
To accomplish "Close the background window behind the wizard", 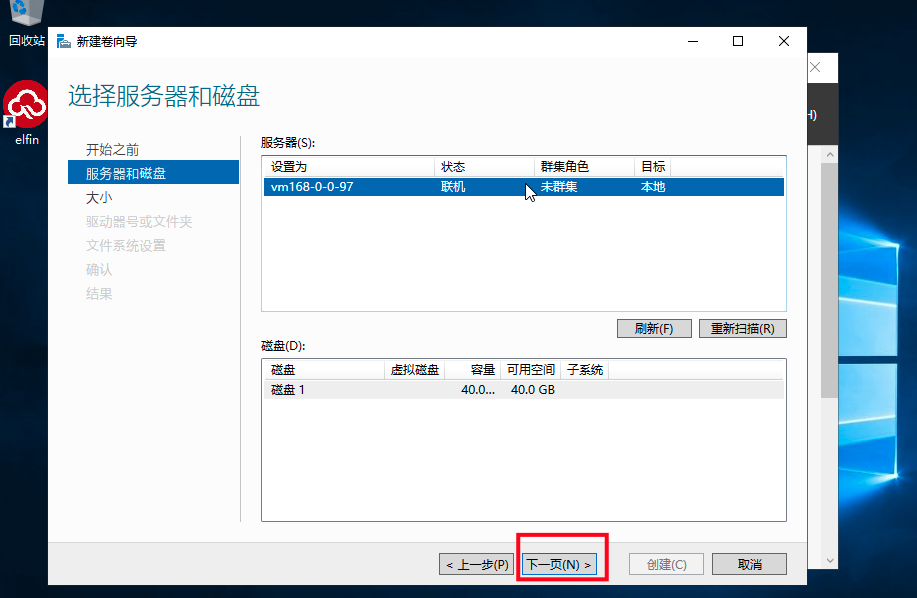I will 815,67.
